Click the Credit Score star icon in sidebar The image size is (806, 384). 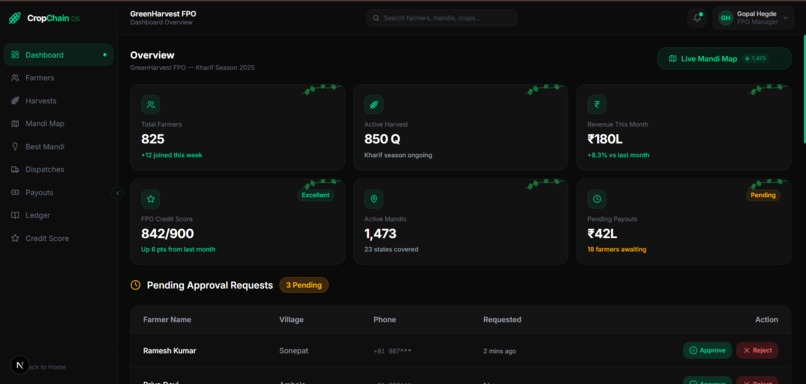click(x=15, y=239)
